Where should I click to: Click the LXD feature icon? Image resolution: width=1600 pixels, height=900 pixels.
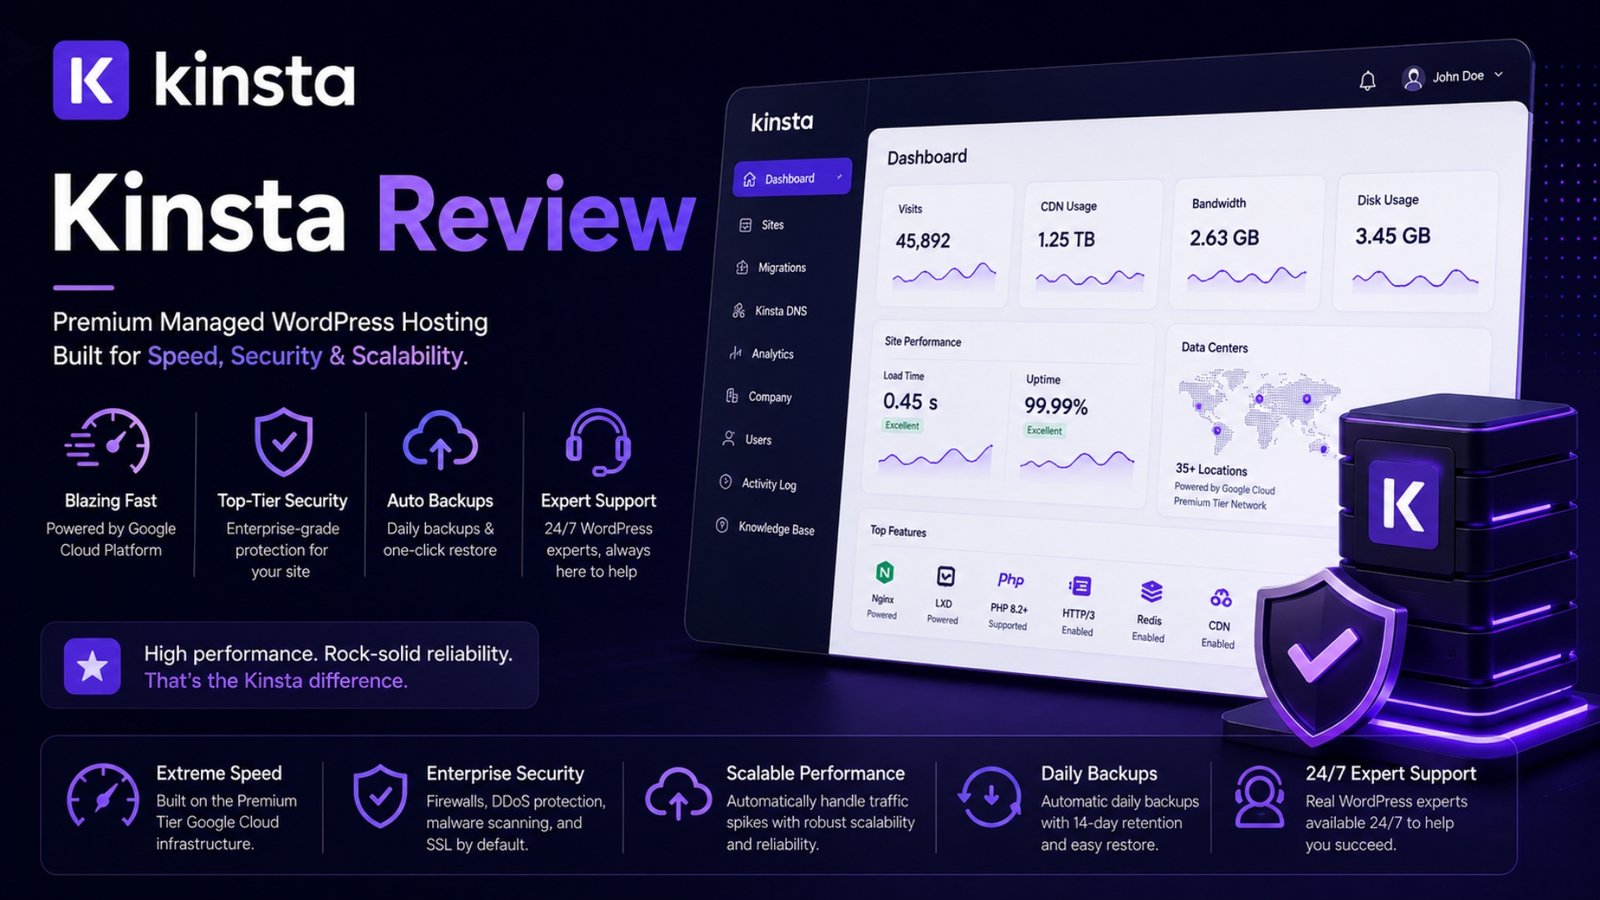point(945,576)
